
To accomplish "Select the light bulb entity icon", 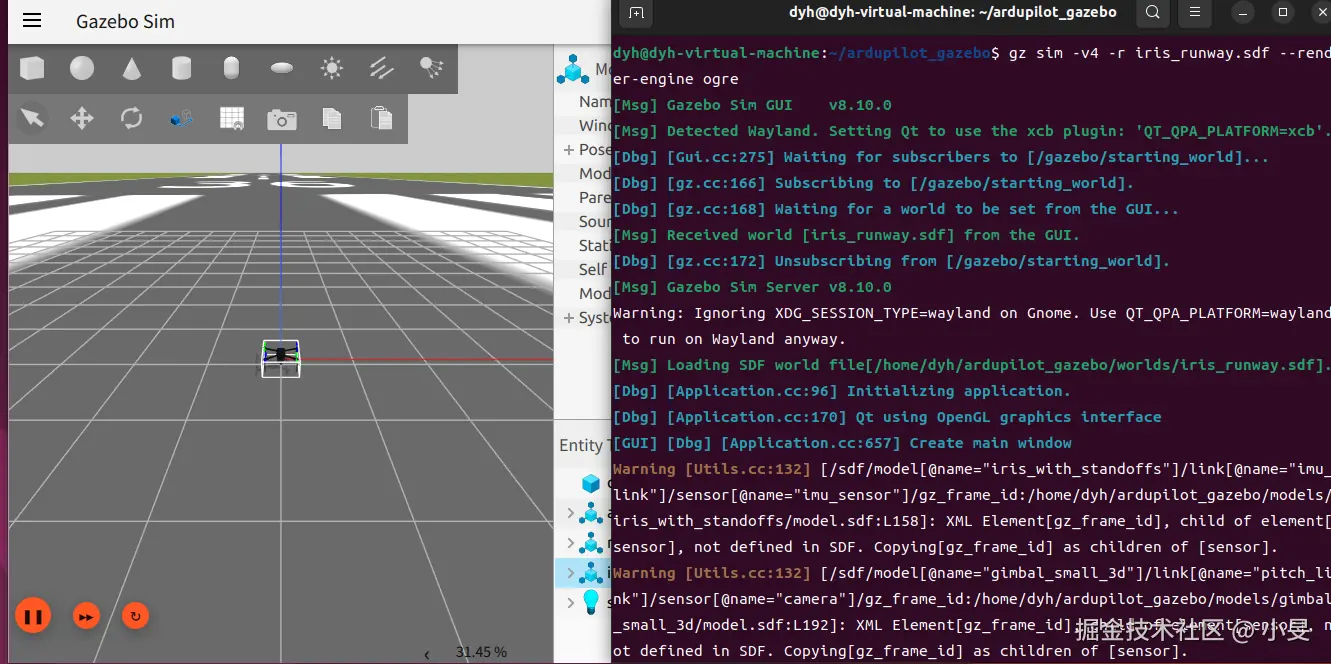I will point(592,601).
